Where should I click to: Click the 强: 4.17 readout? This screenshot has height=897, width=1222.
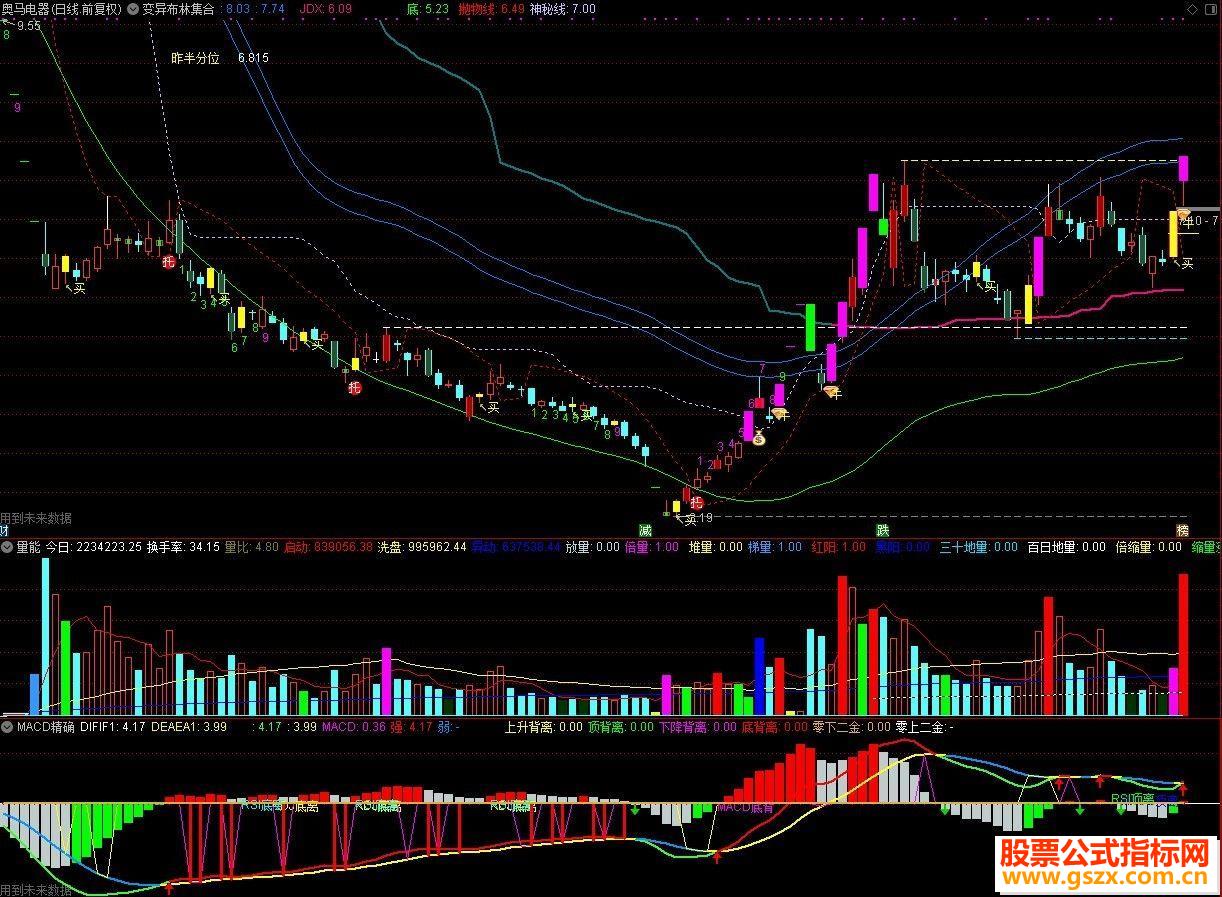(x=410, y=727)
